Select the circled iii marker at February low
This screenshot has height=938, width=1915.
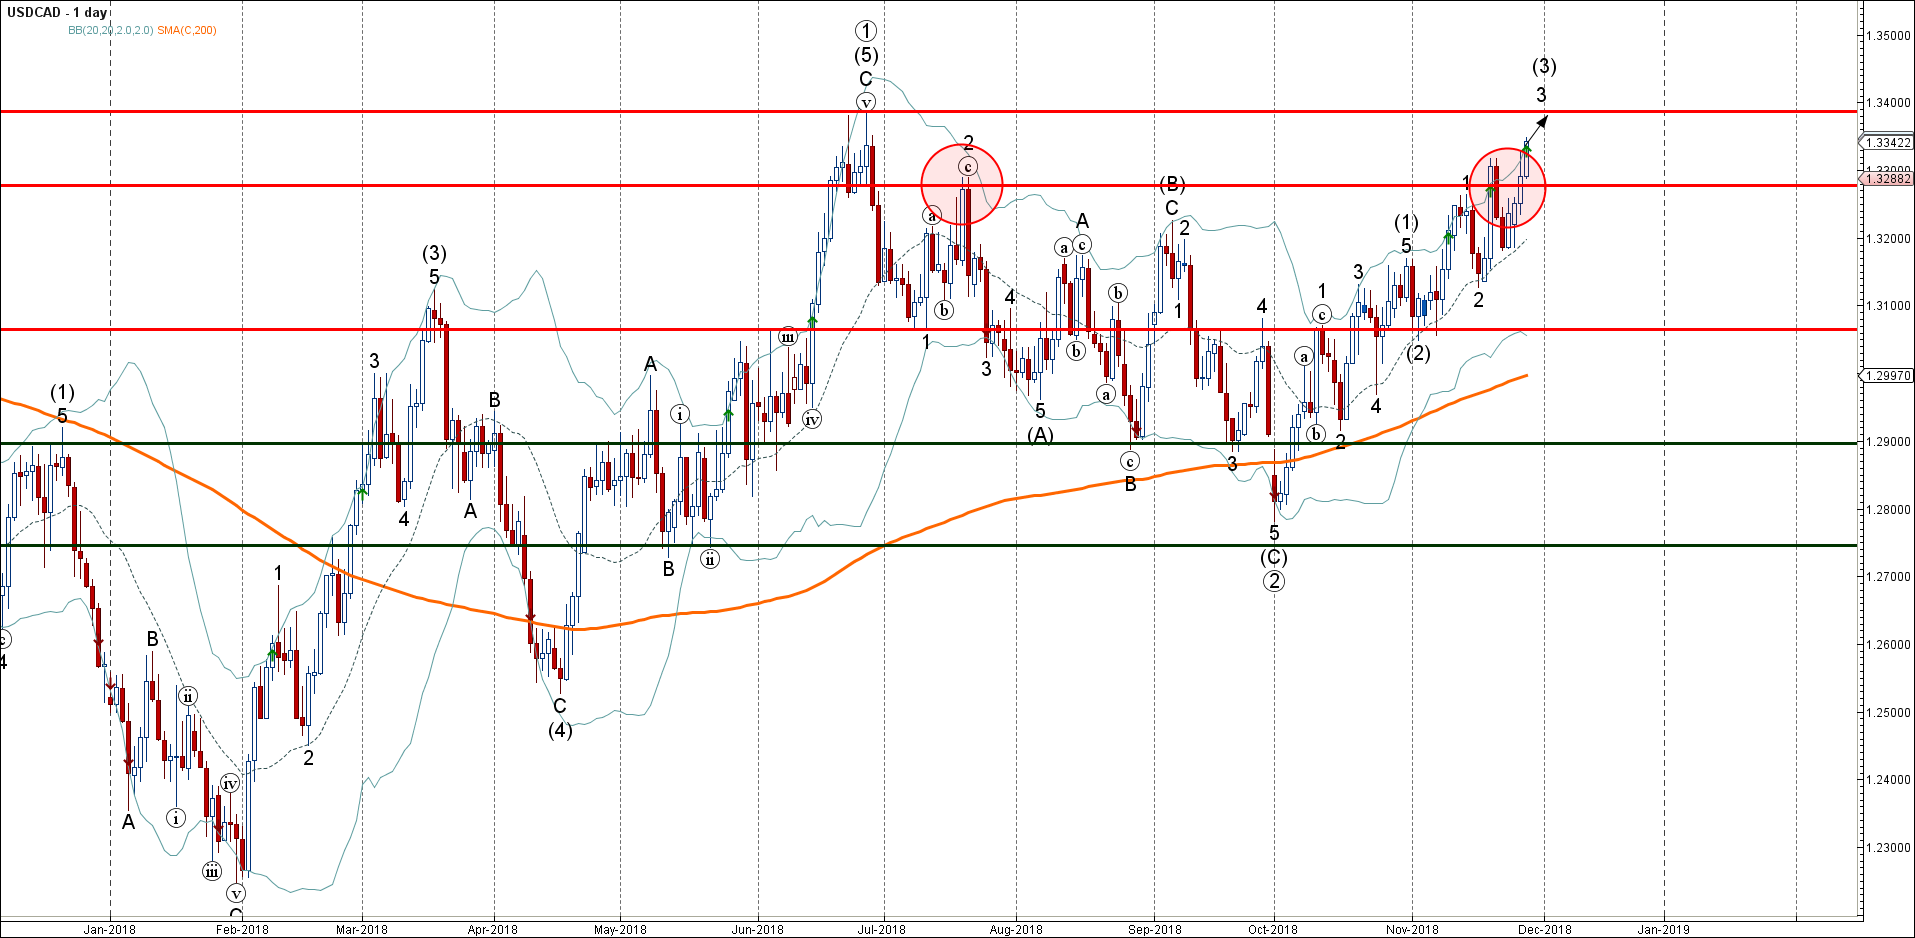click(x=212, y=871)
